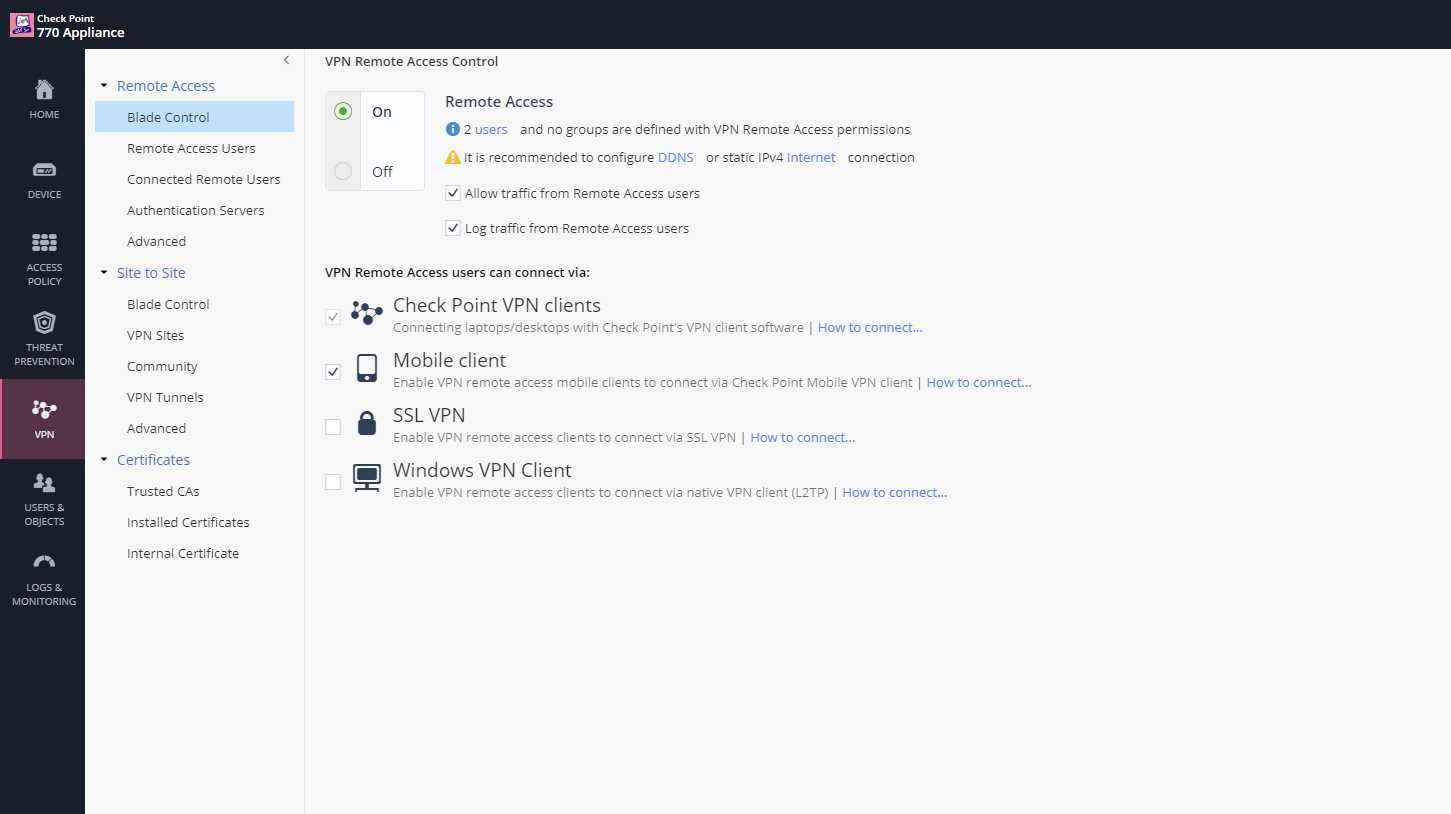Click the blue info icon beside 2 users
The width and height of the screenshot is (1451, 814).
coord(453,129)
